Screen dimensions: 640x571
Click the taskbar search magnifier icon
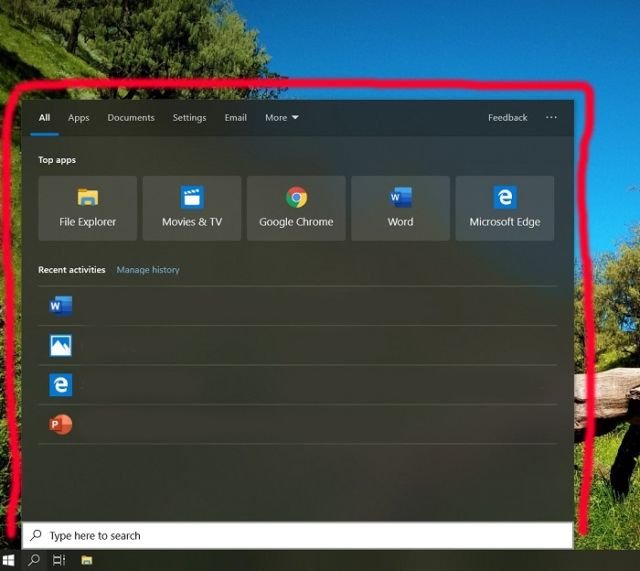point(34,560)
